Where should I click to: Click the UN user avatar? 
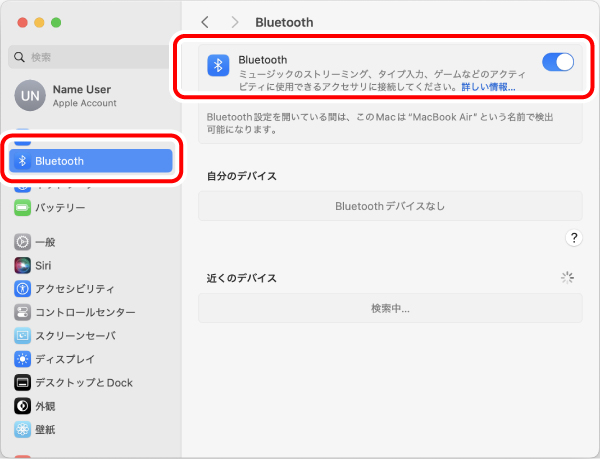click(x=27, y=96)
